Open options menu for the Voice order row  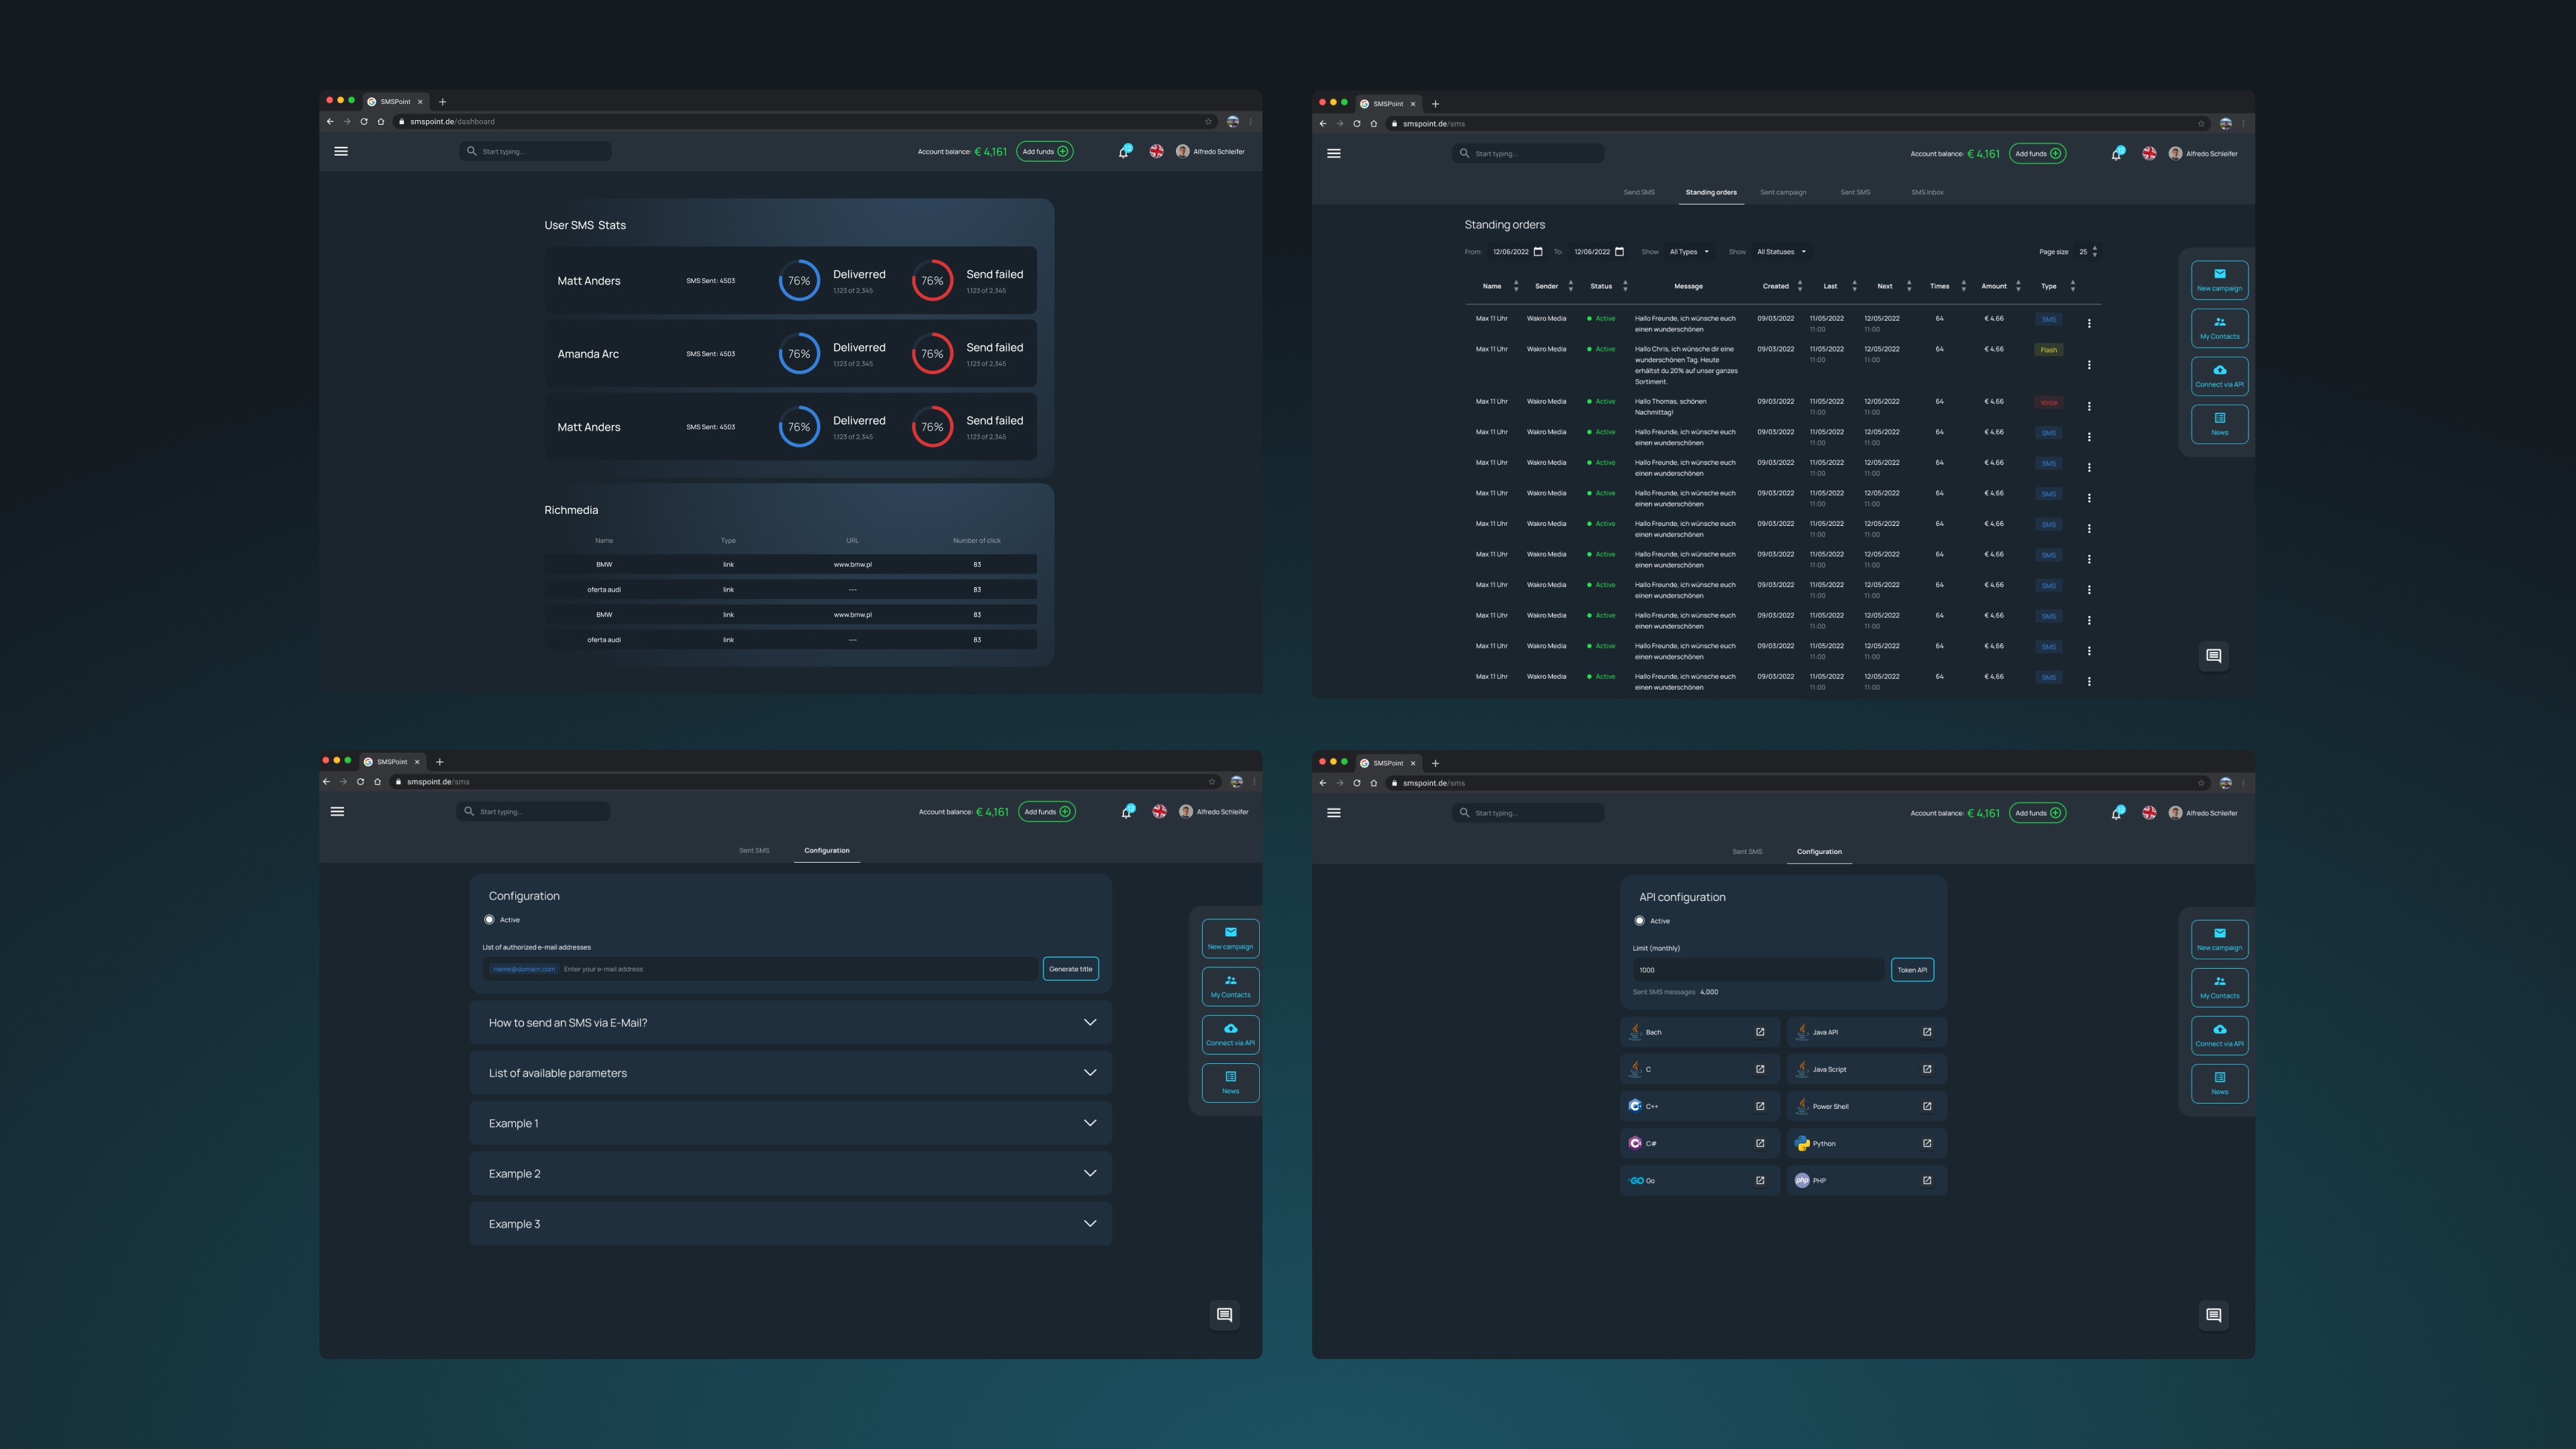[2089, 406]
